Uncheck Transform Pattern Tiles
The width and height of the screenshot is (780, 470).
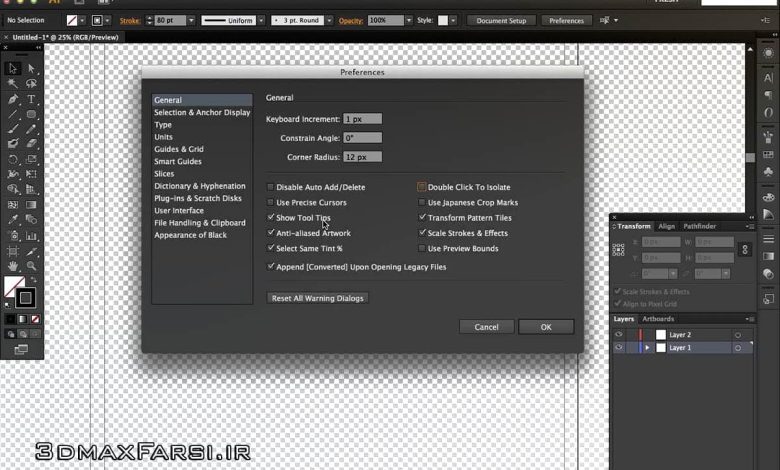(422, 217)
